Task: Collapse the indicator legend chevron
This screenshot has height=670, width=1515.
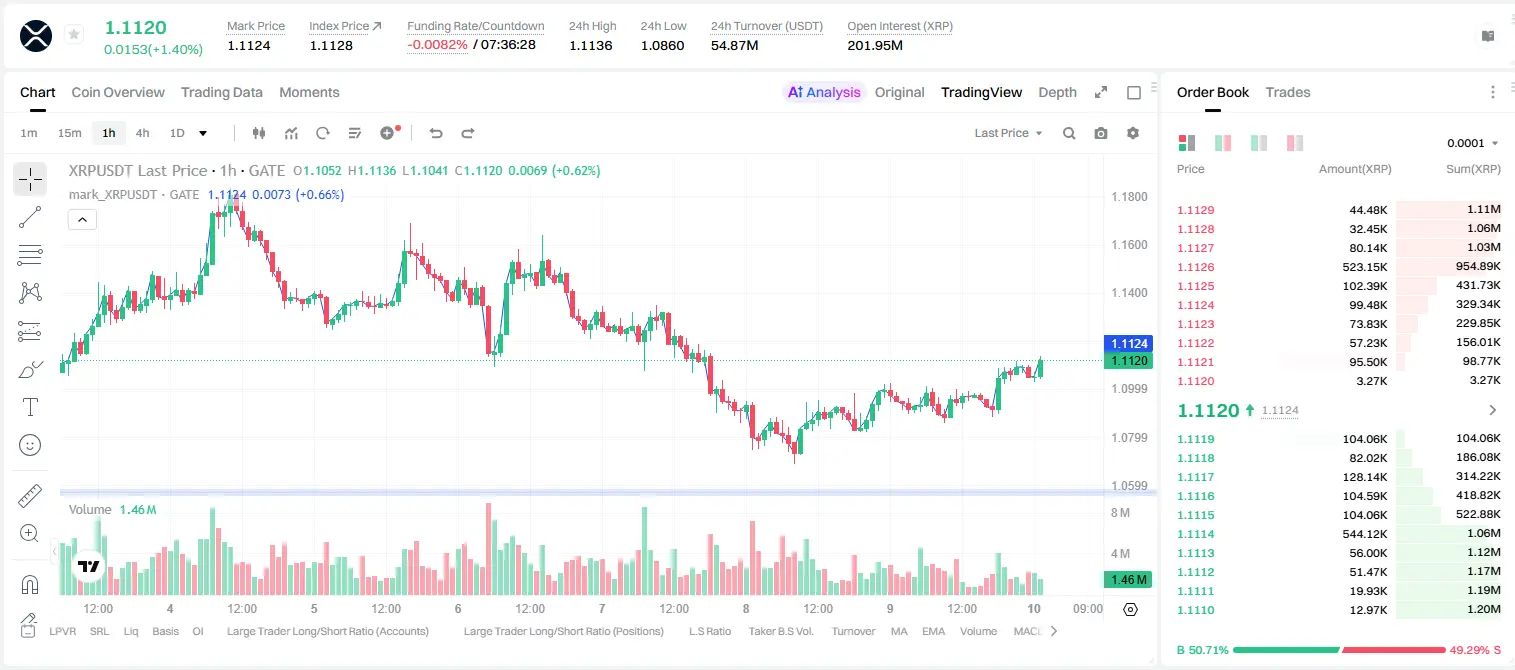Action: 82,220
